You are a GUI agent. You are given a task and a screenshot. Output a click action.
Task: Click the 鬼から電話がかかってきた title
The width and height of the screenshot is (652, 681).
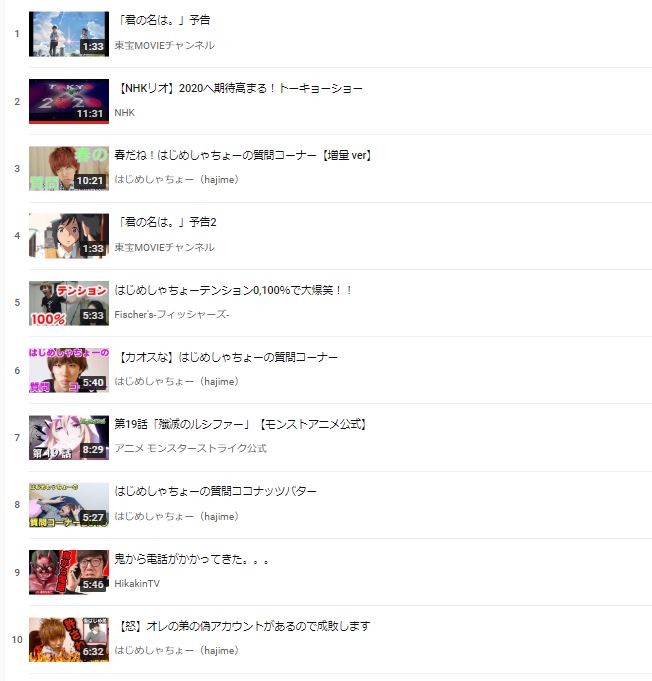(191, 559)
